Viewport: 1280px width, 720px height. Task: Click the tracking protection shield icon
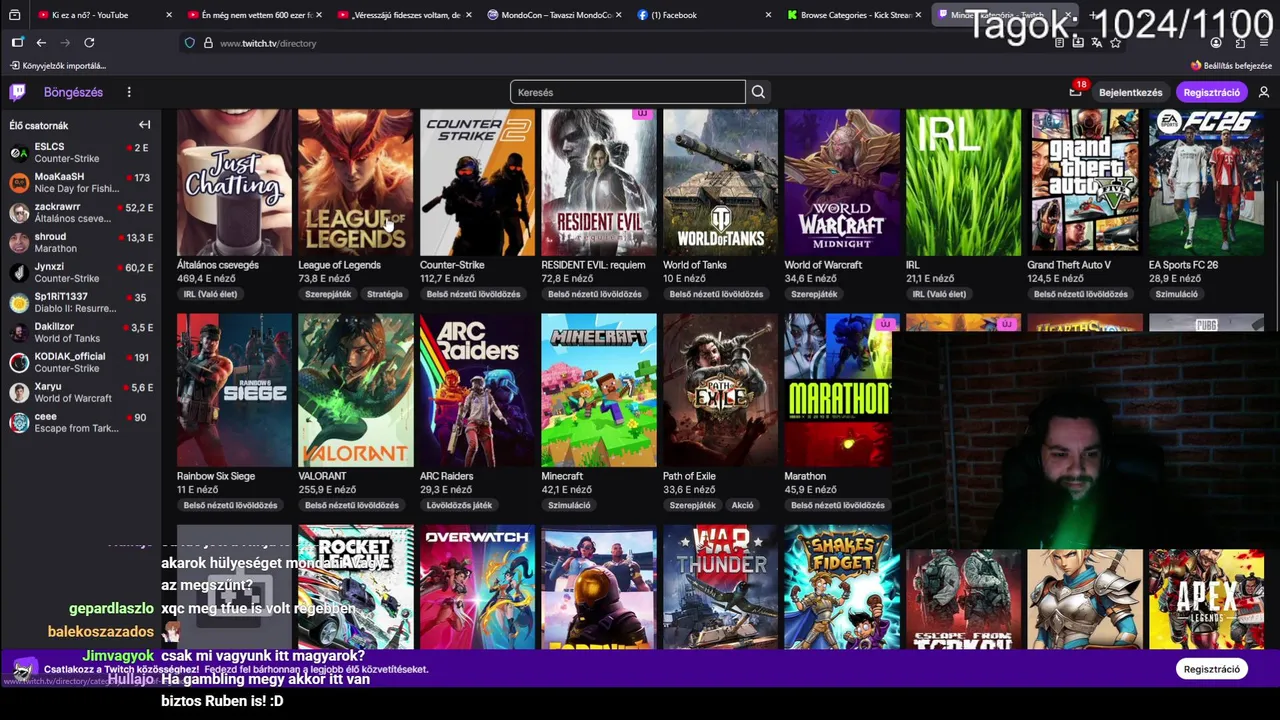pos(190,43)
